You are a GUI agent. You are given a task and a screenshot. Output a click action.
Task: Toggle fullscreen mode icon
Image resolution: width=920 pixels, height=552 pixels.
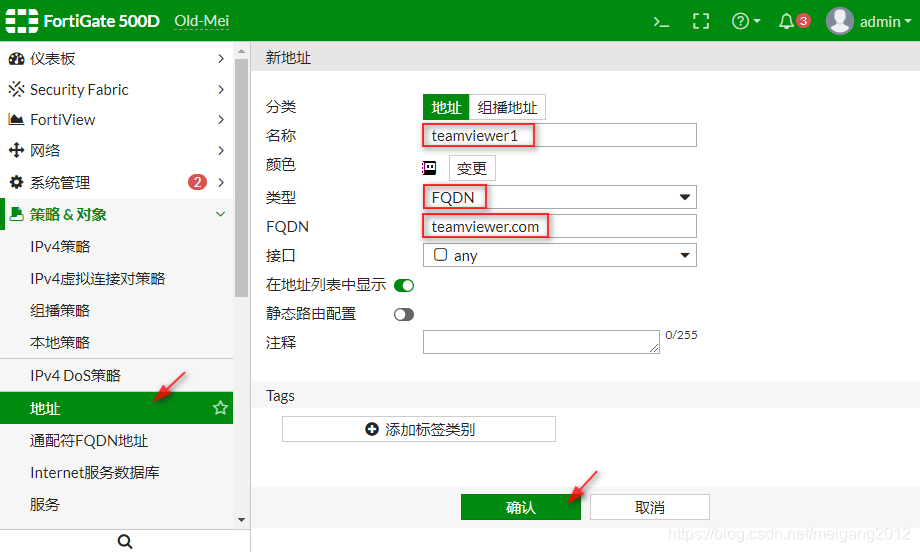(x=701, y=22)
